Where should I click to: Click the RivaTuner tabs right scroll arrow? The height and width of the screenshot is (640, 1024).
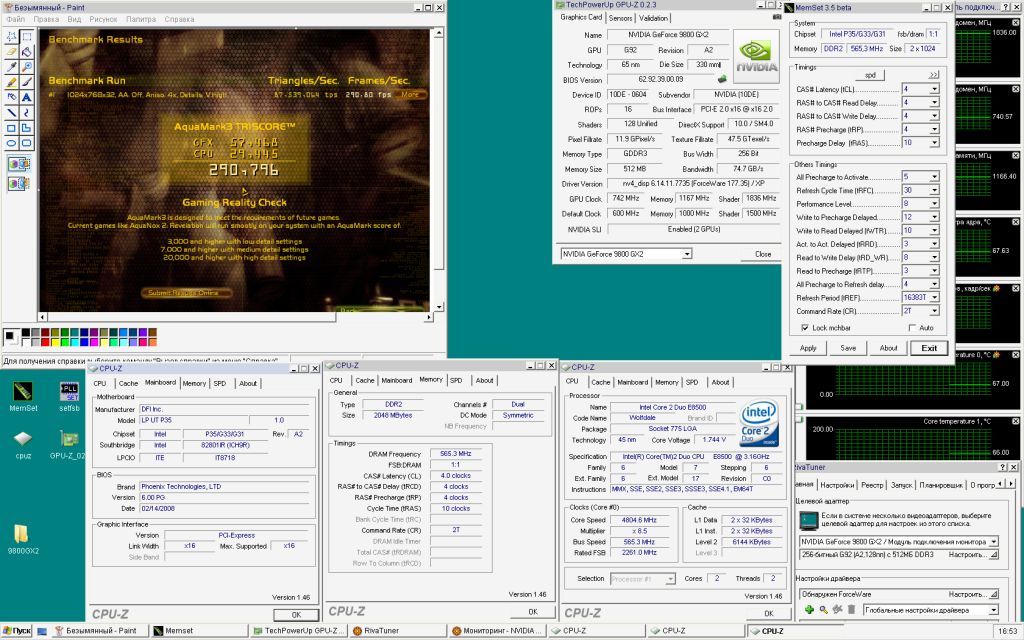(x=1012, y=484)
